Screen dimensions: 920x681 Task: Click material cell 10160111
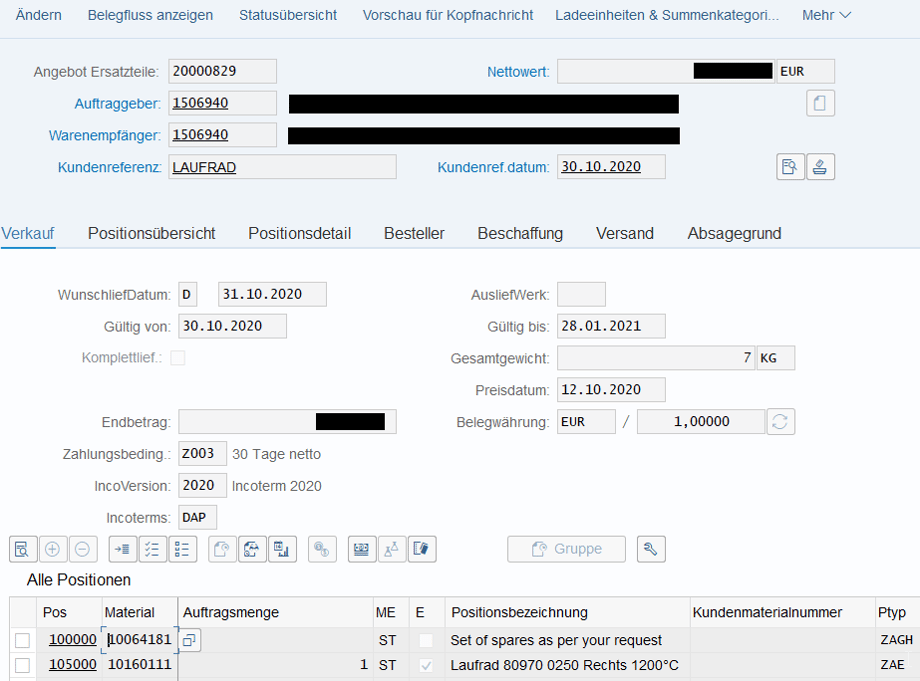[x=140, y=665]
